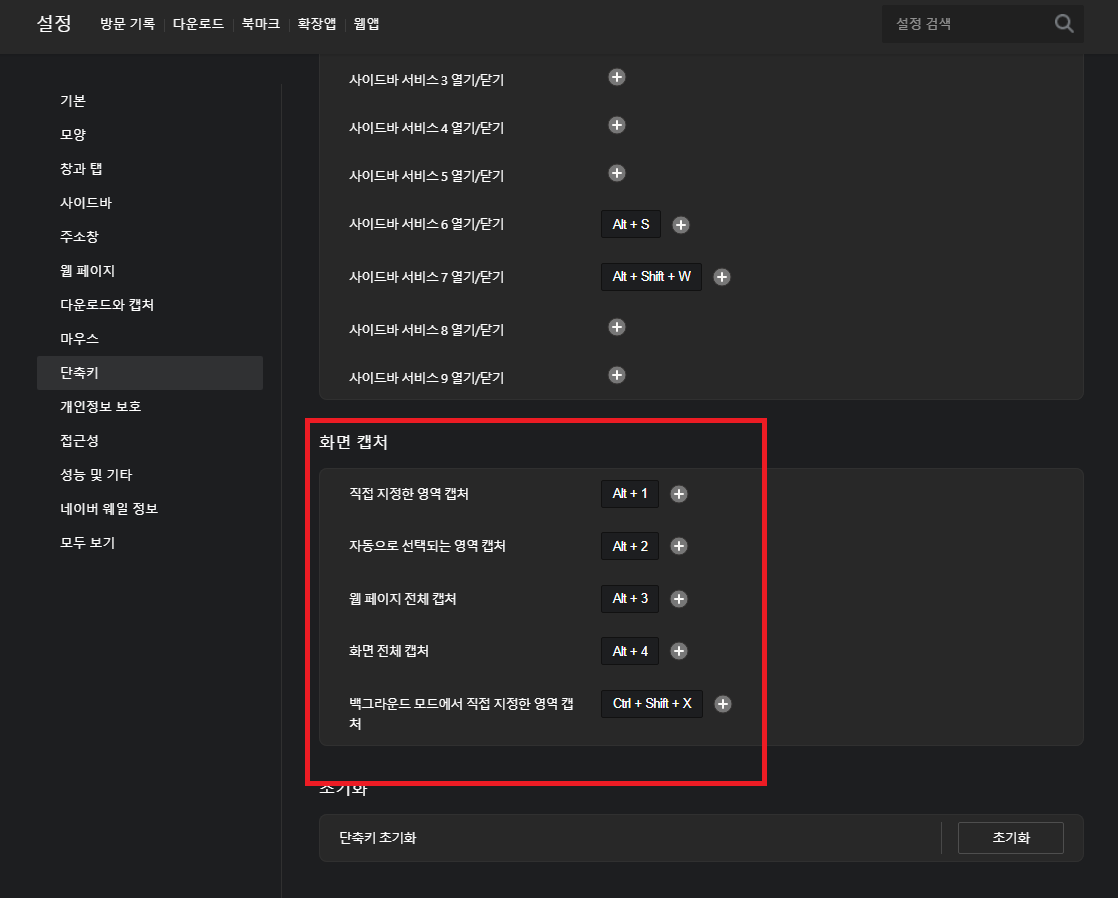Image resolution: width=1118 pixels, height=898 pixels.
Task: Click plus icon for 화면 전체 캡처
Action: (x=679, y=651)
